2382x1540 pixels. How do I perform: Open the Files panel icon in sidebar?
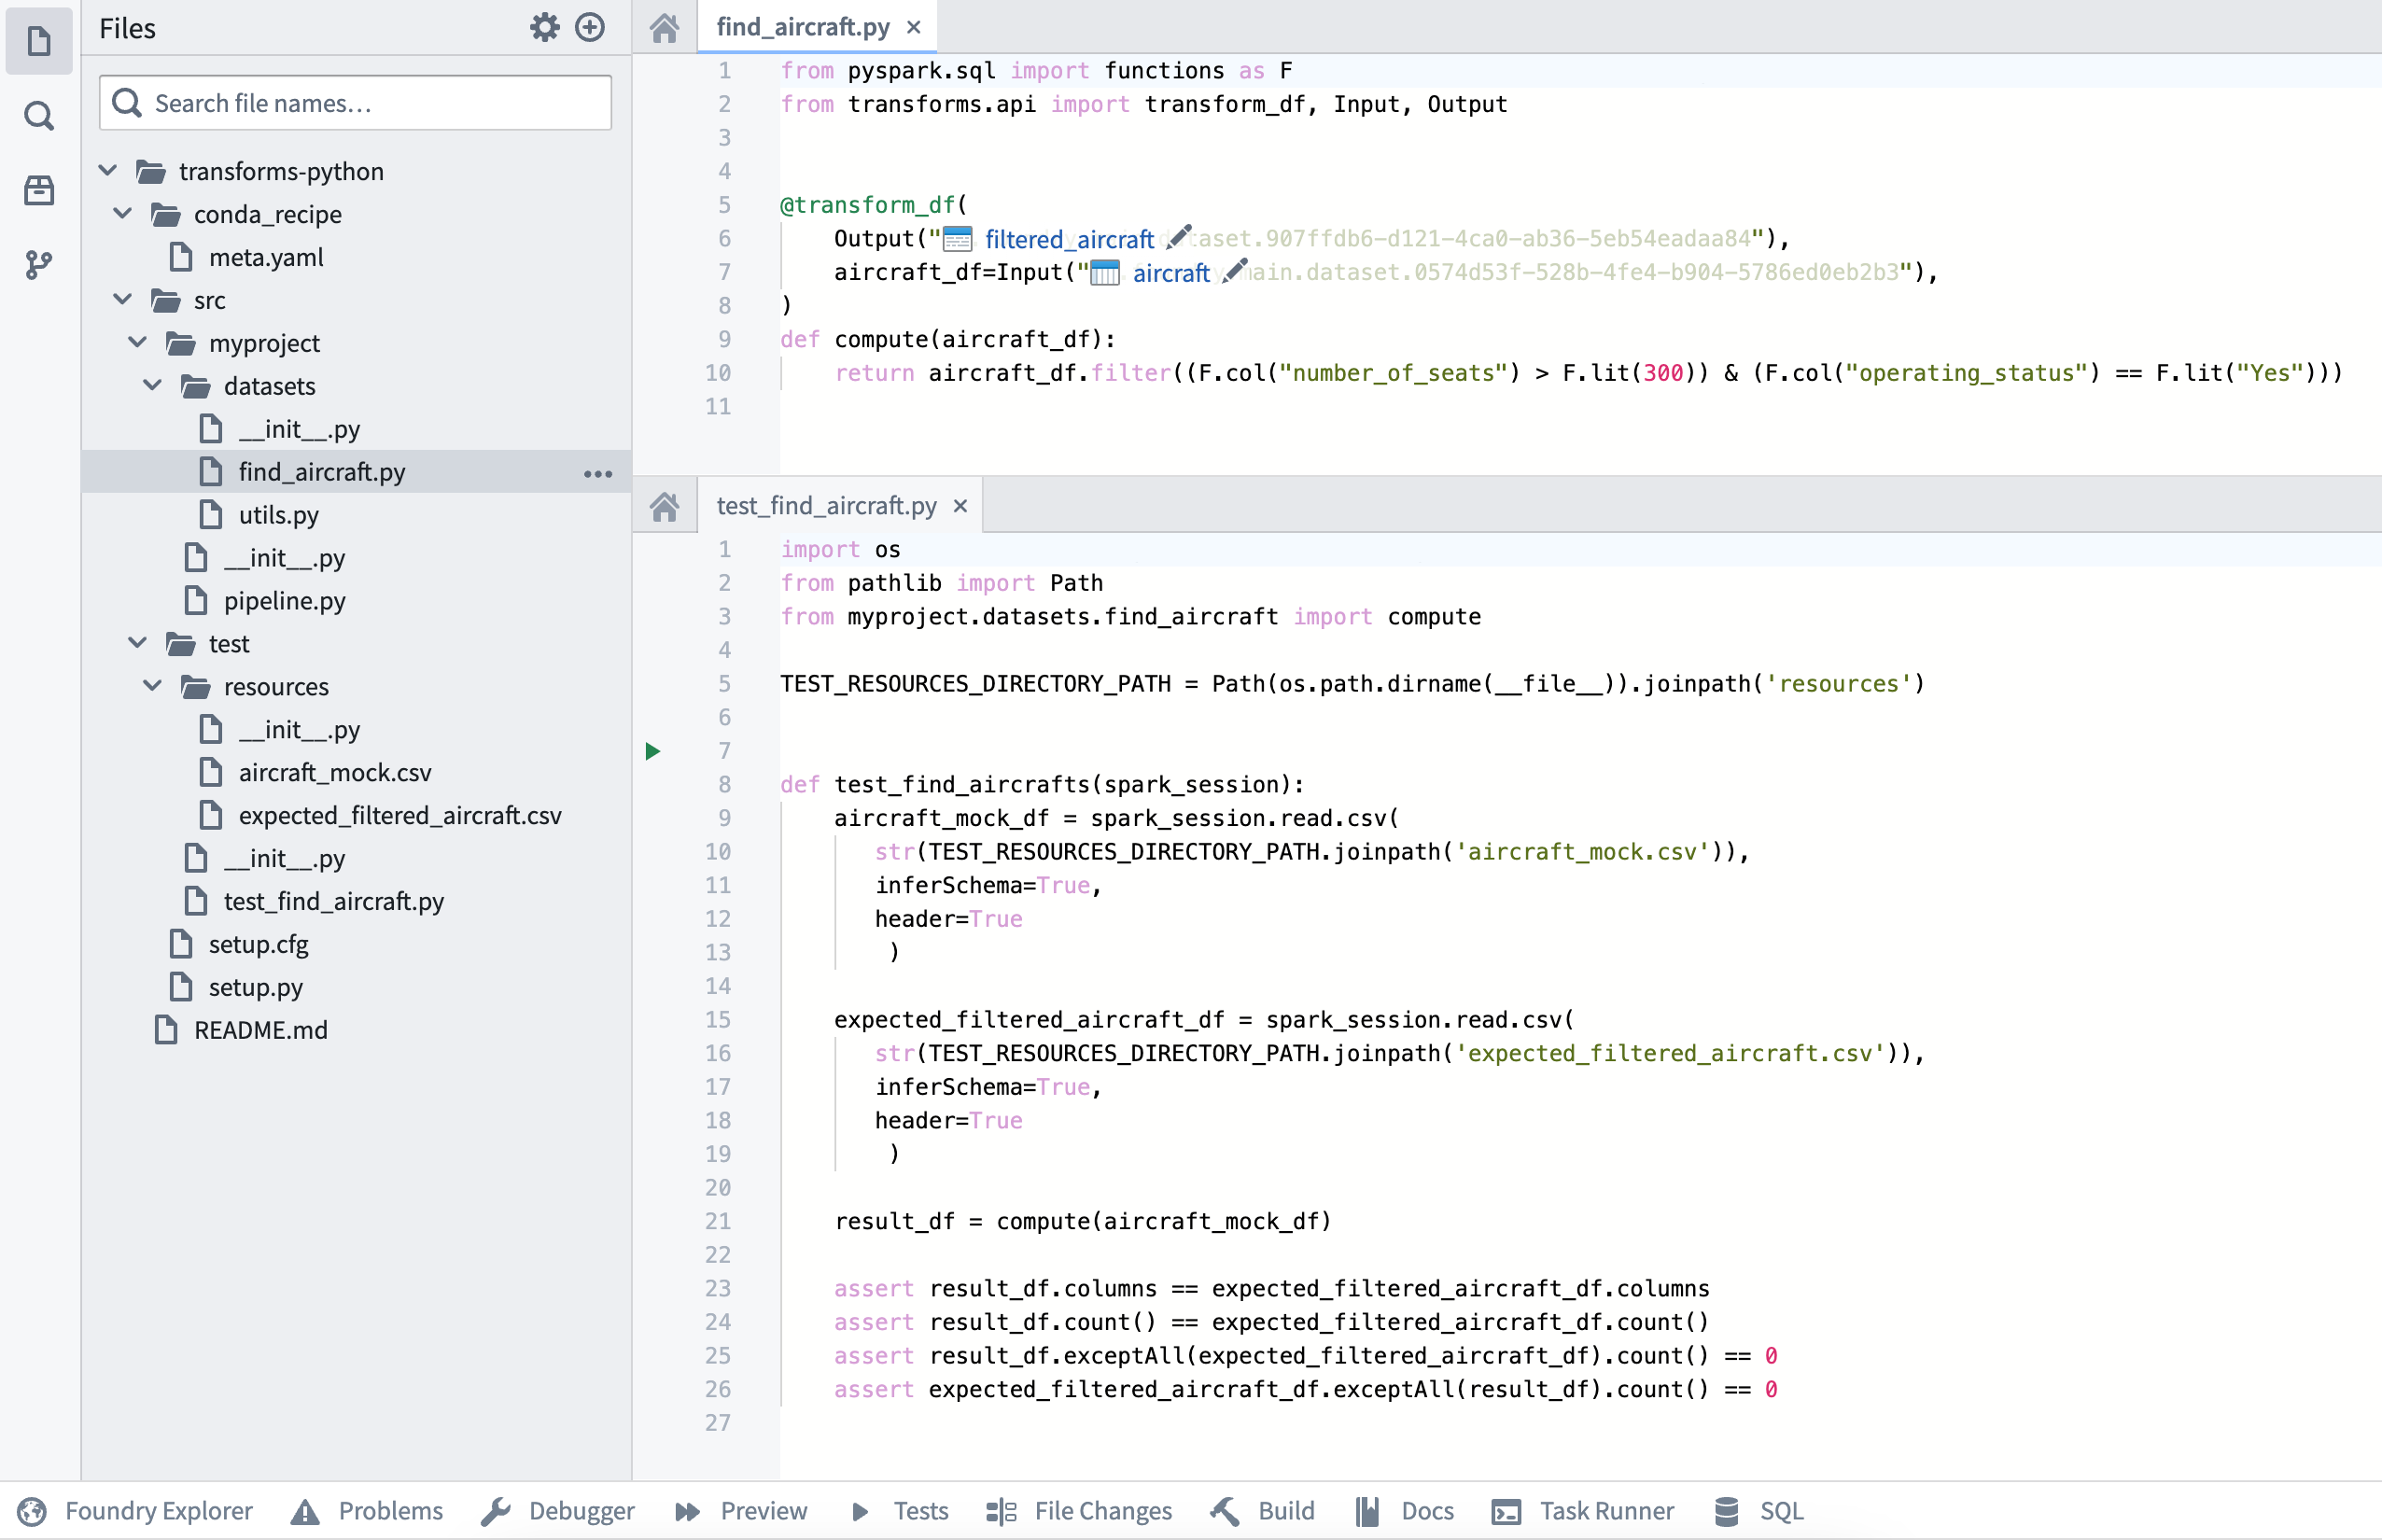pyautogui.click(x=39, y=41)
